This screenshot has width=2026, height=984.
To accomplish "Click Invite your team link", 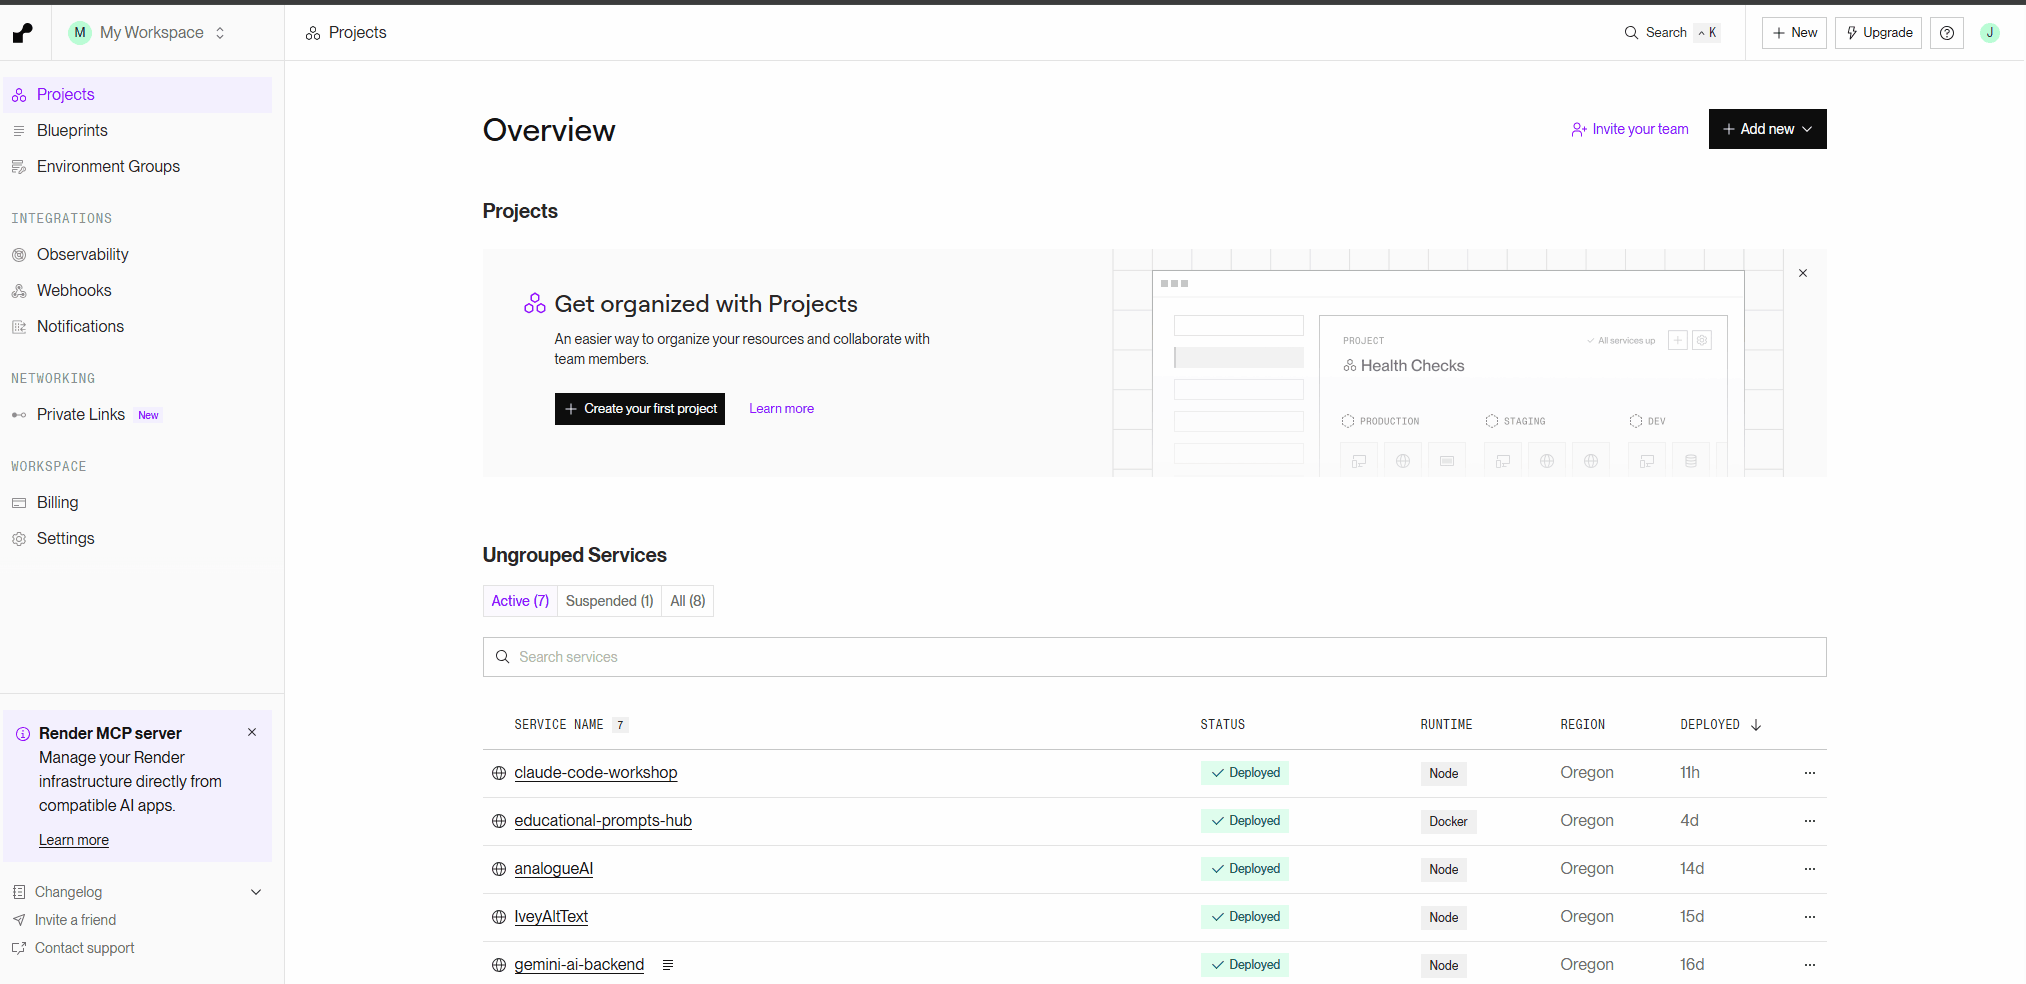I will [x=1630, y=129].
